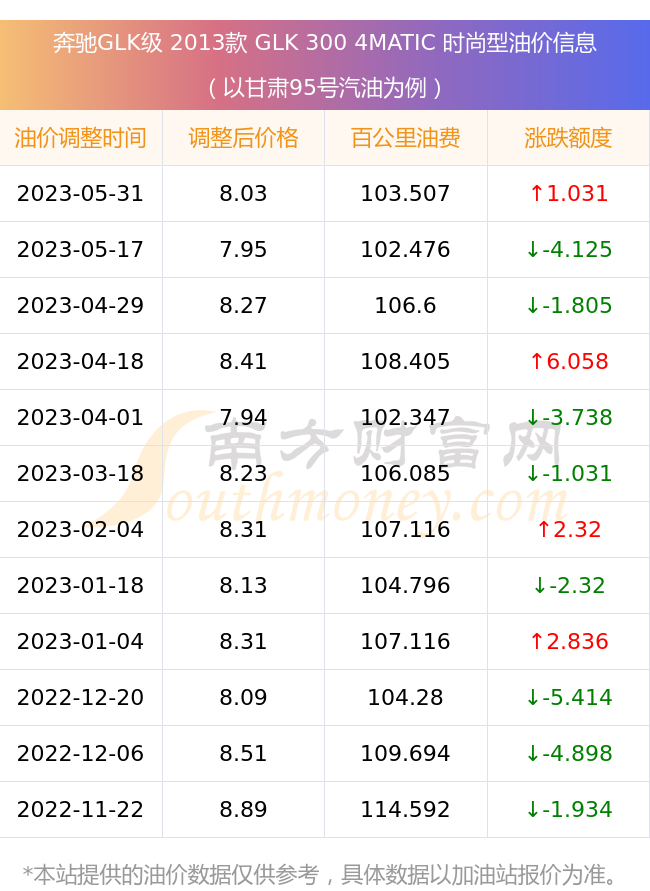The image size is (650, 891).
Task: Click the 调整后价格 column header
Action: click(243, 138)
